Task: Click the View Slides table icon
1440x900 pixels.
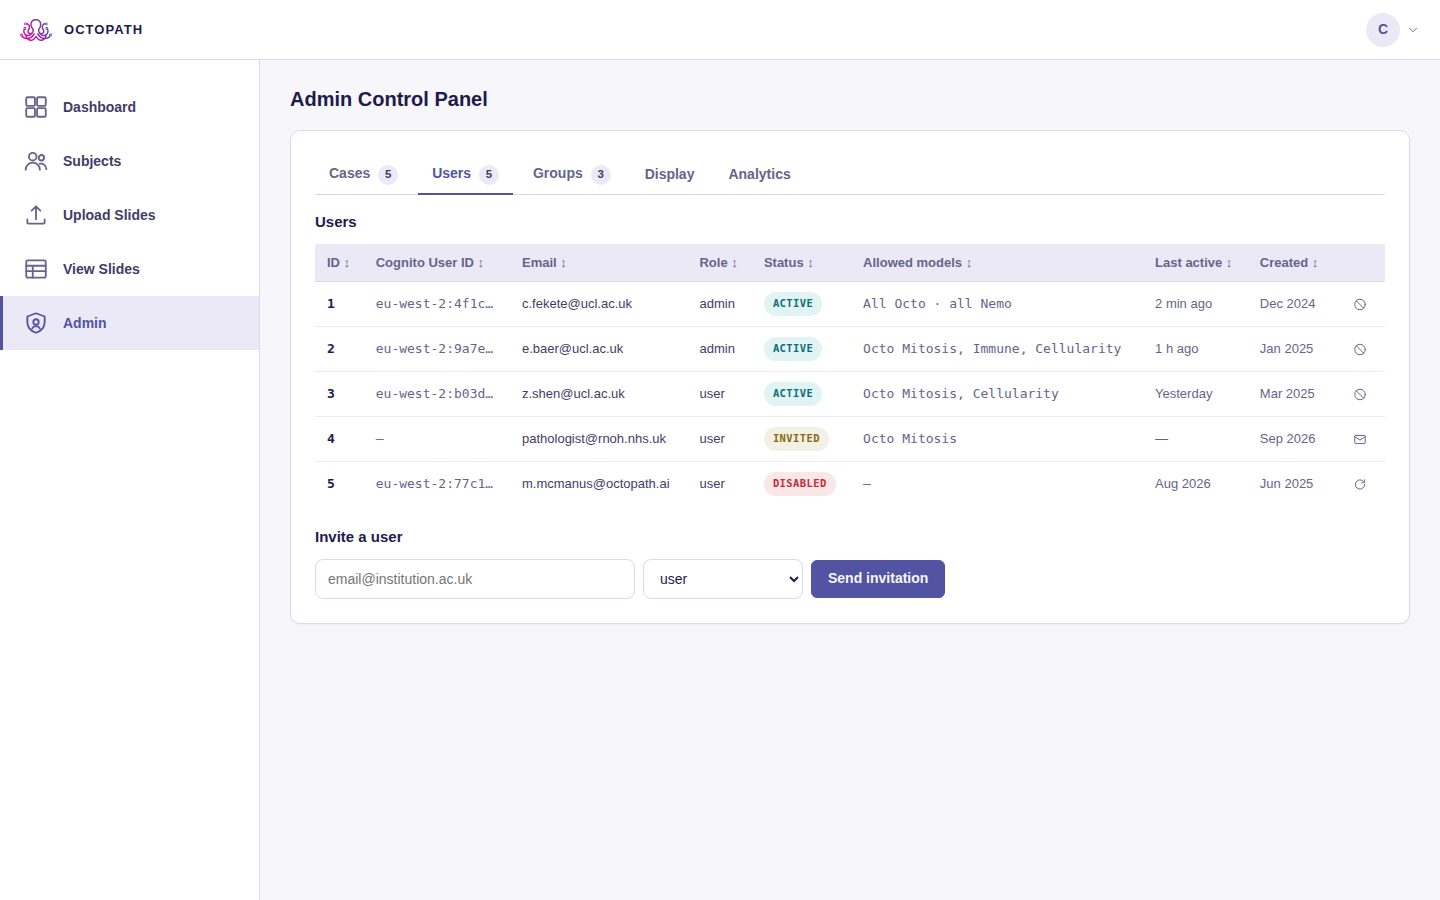Action: [36, 269]
